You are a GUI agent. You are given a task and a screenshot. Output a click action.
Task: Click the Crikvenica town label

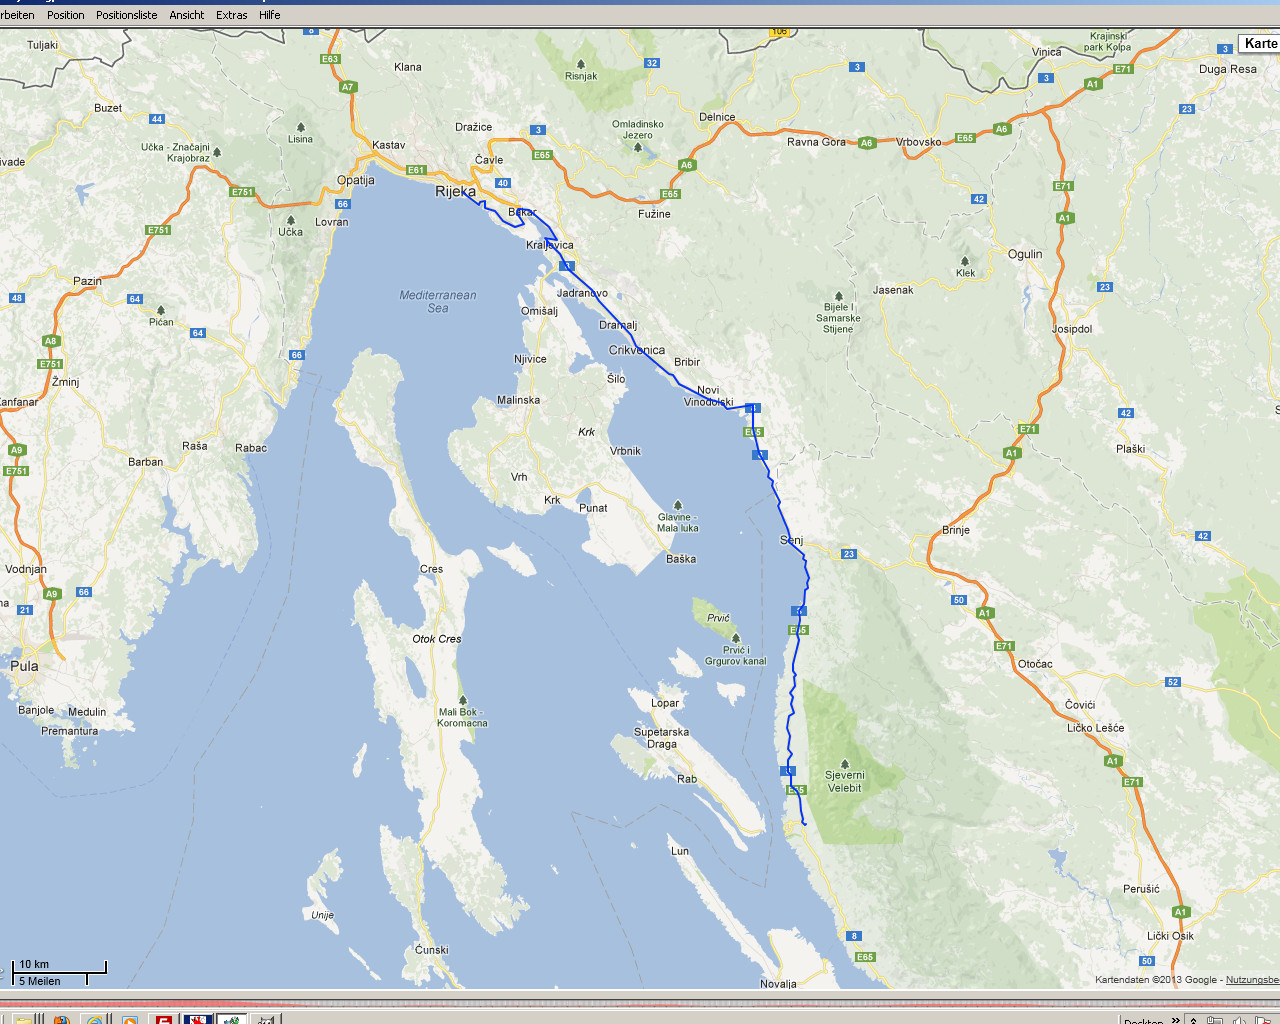(637, 350)
